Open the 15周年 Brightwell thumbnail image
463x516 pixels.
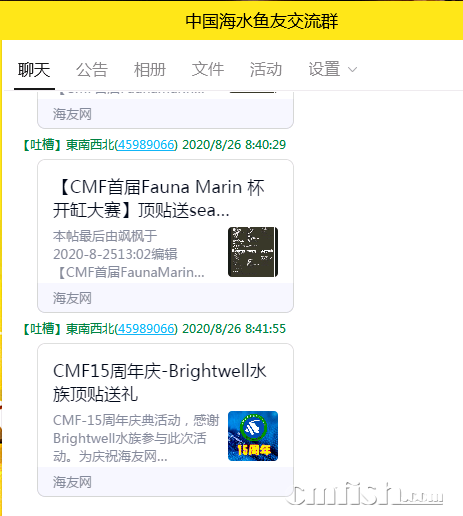click(253, 436)
